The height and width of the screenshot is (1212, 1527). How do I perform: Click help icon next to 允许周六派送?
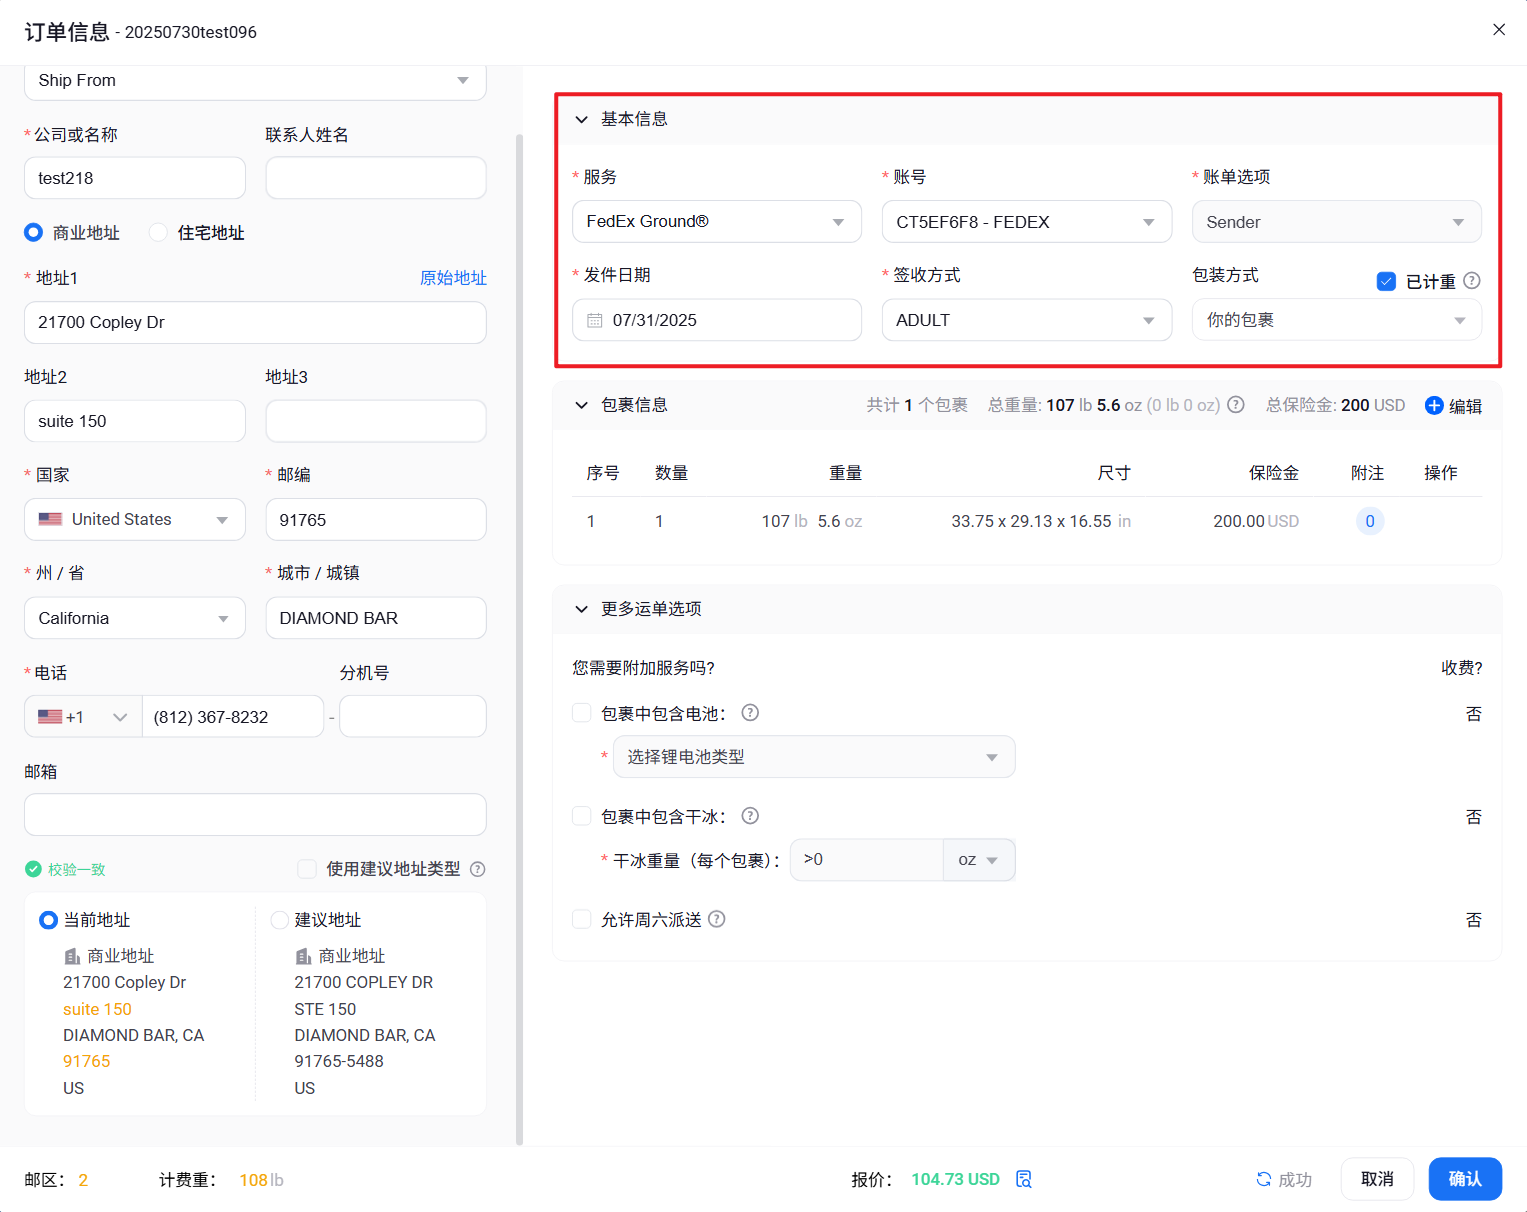717,919
